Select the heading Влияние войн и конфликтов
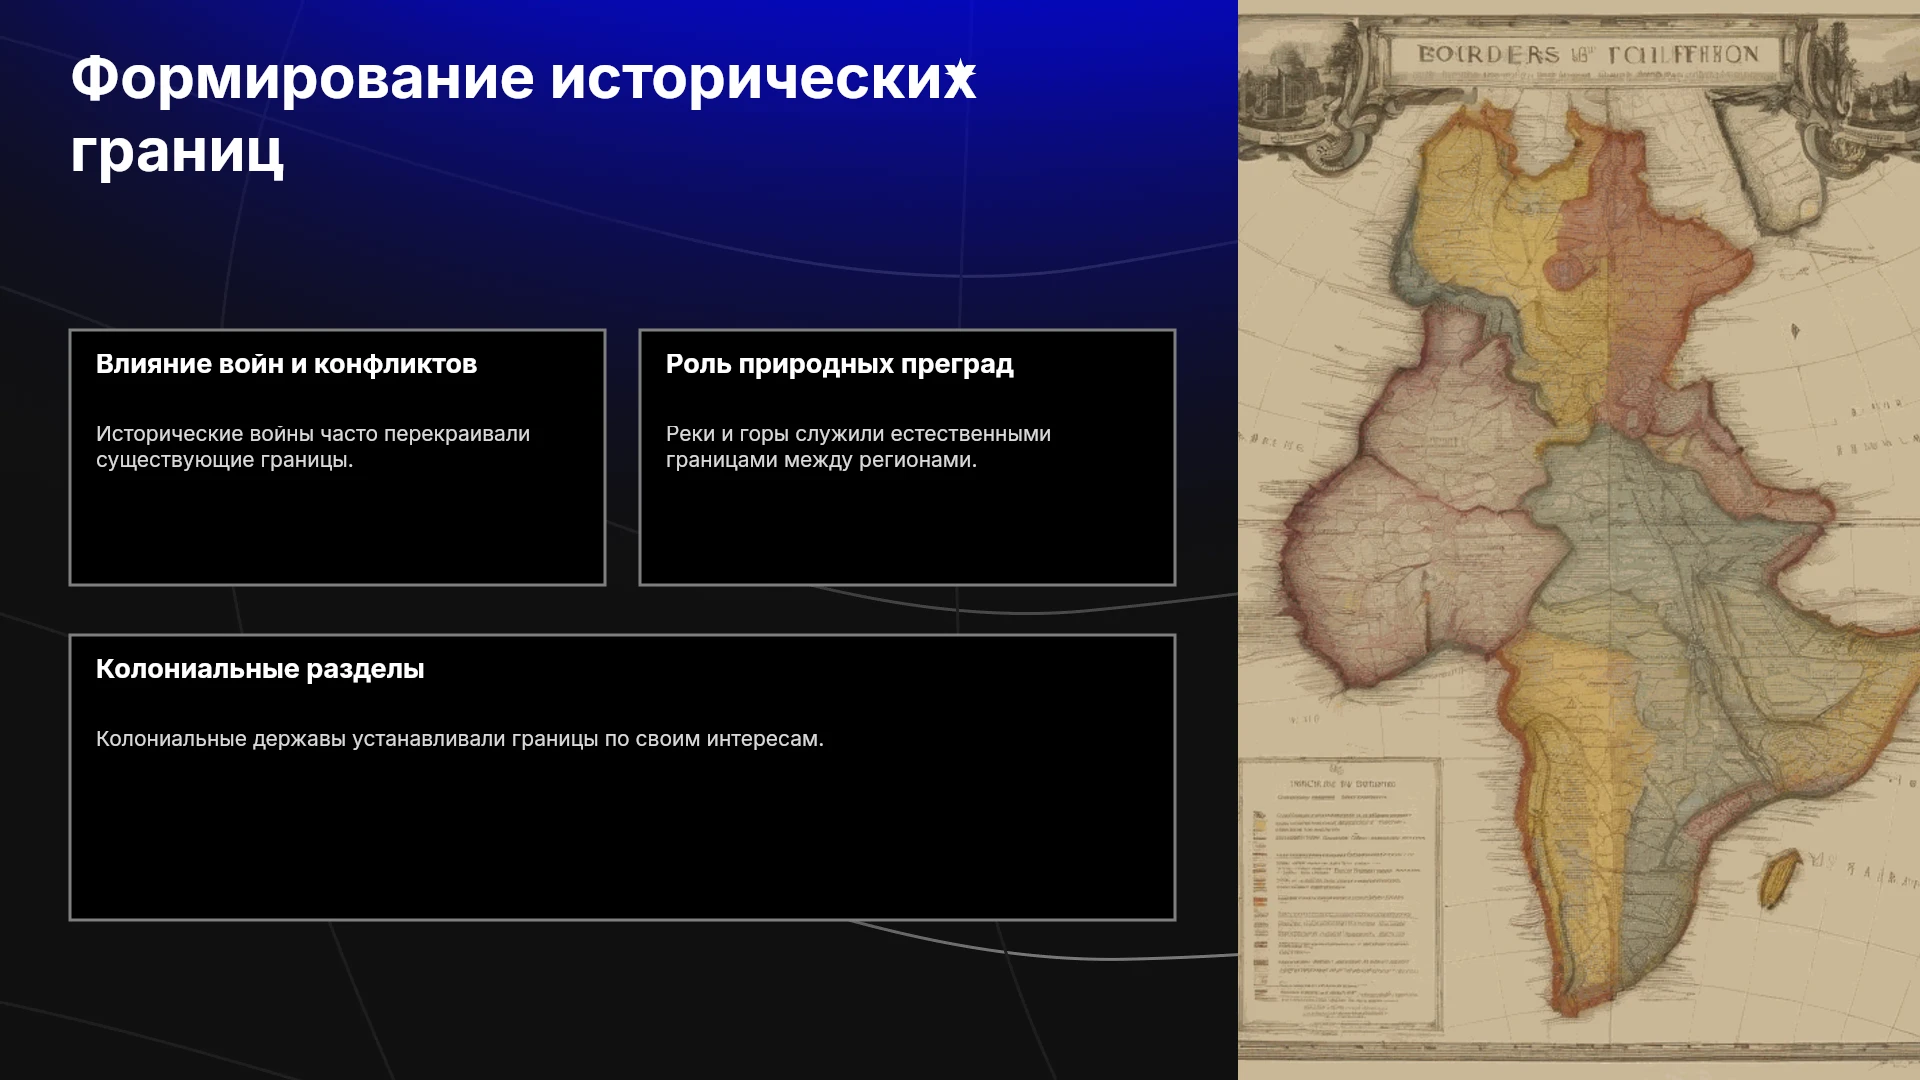Screen dimensions: 1920x1080 pyautogui.click(x=286, y=364)
